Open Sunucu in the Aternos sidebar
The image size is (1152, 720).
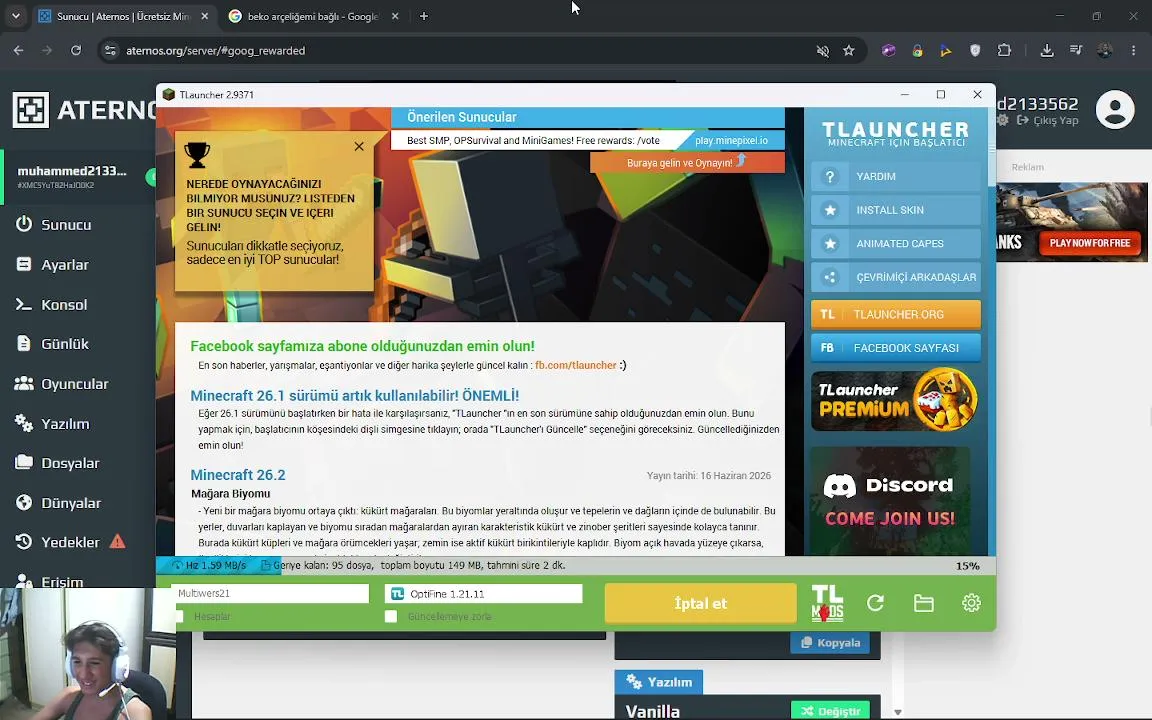click(x=66, y=225)
